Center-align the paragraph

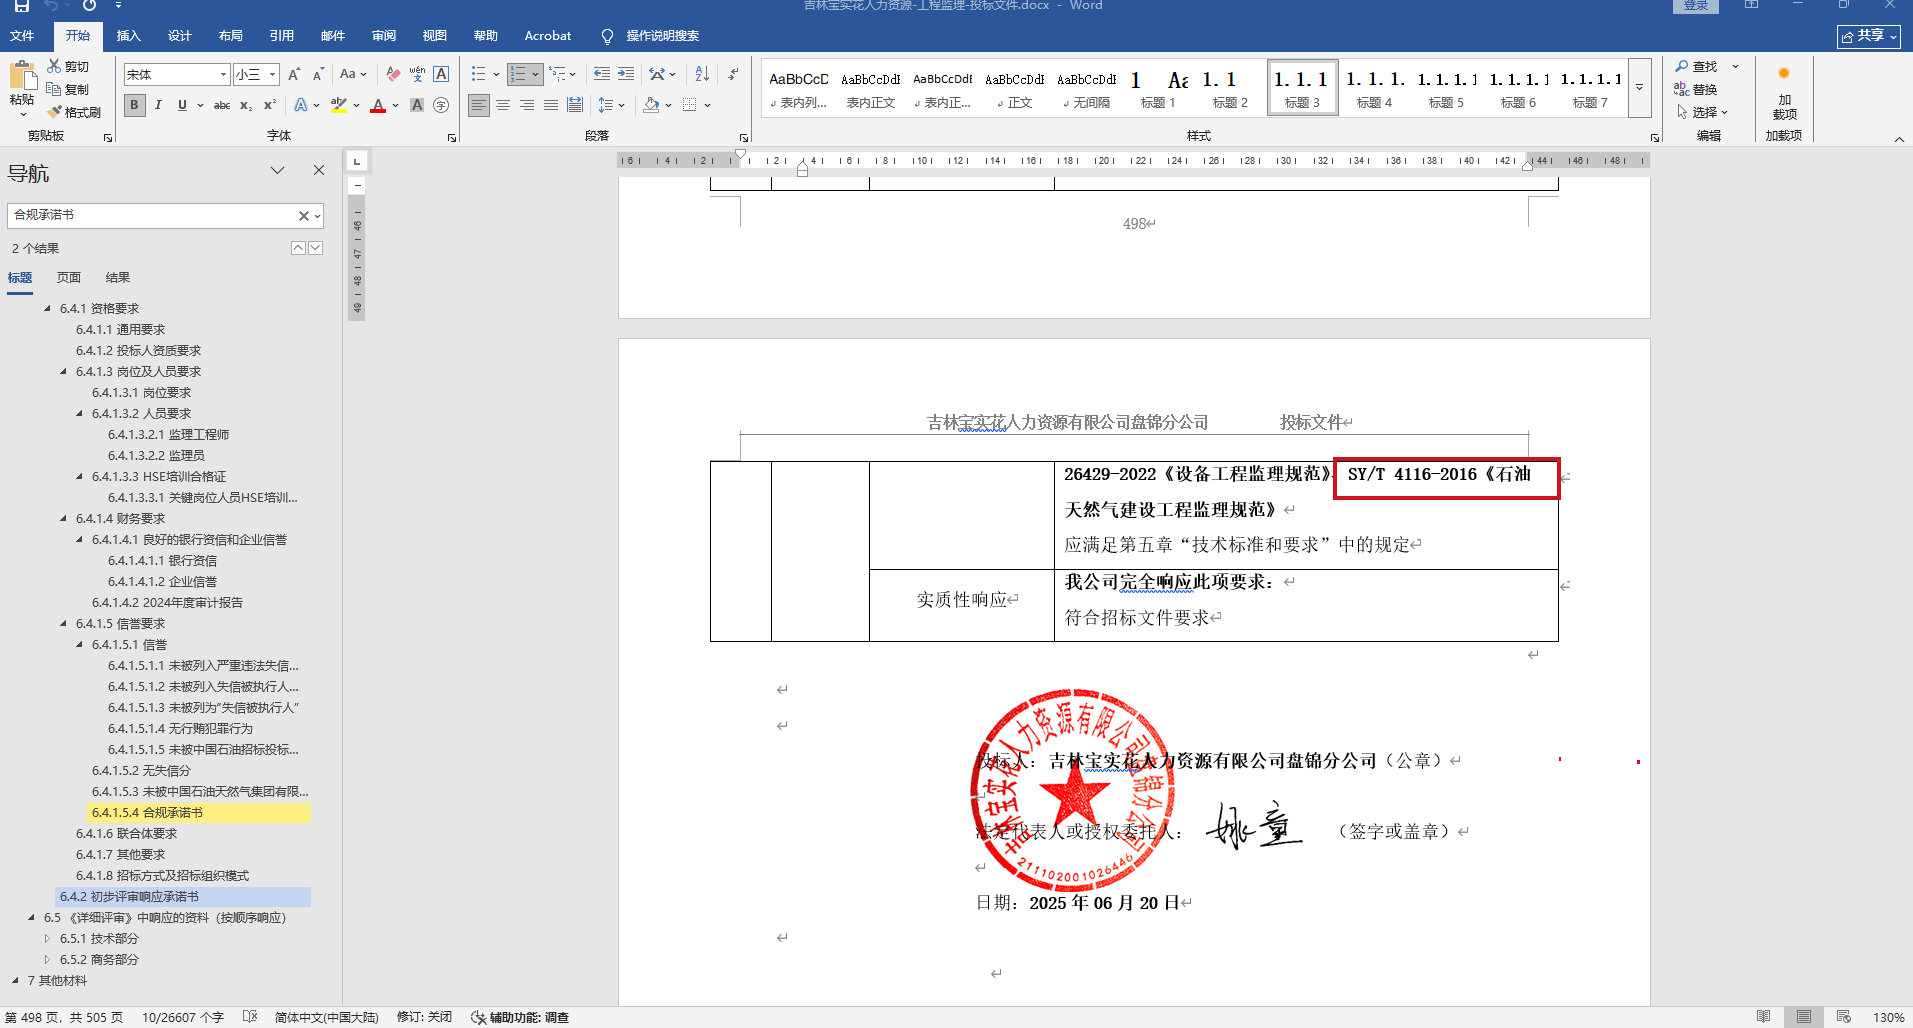click(x=503, y=105)
